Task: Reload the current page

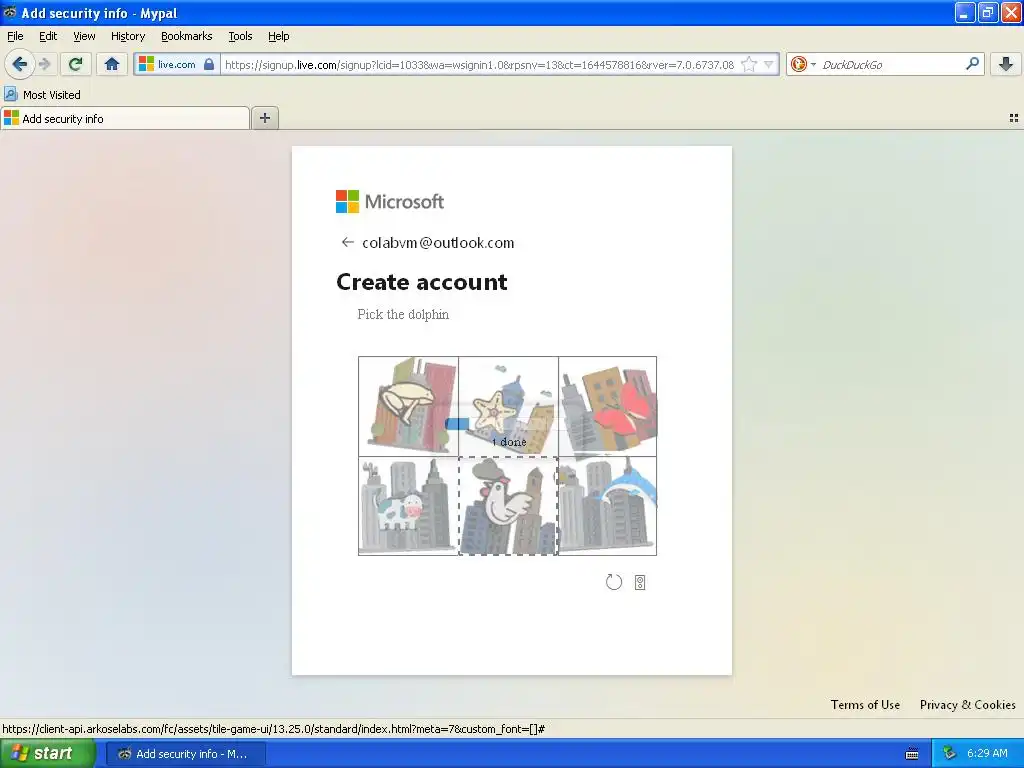Action: (x=76, y=64)
